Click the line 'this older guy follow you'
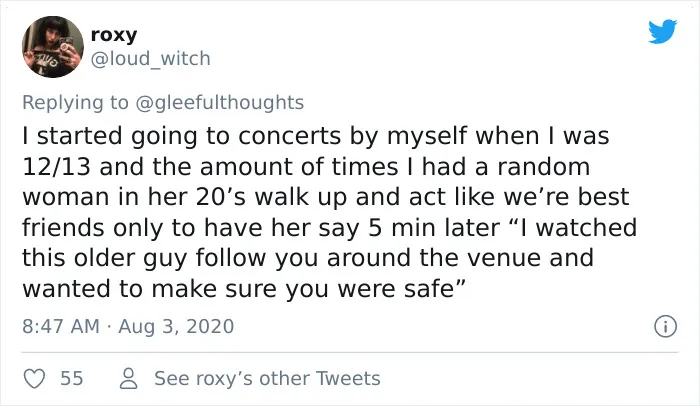This screenshot has width=700, height=406. point(308,258)
